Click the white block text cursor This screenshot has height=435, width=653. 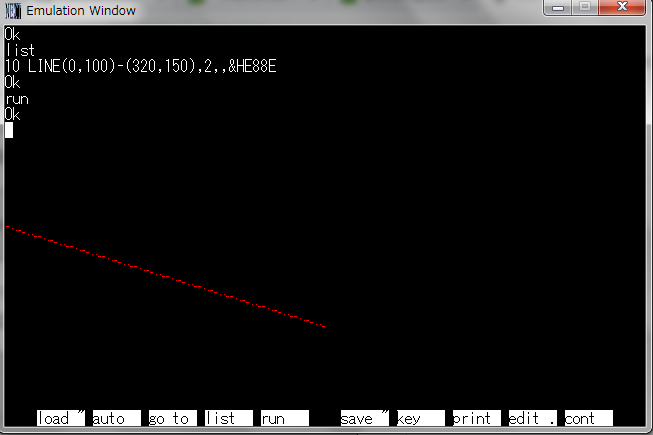9,130
